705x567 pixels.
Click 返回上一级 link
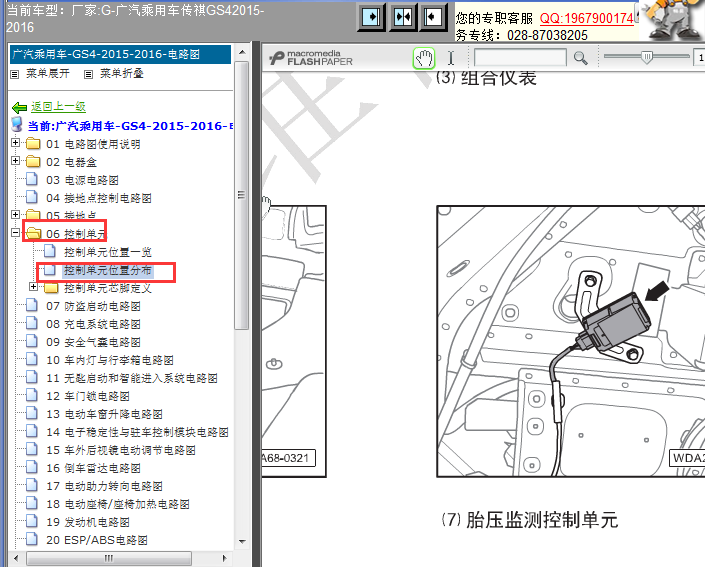(x=58, y=107)
